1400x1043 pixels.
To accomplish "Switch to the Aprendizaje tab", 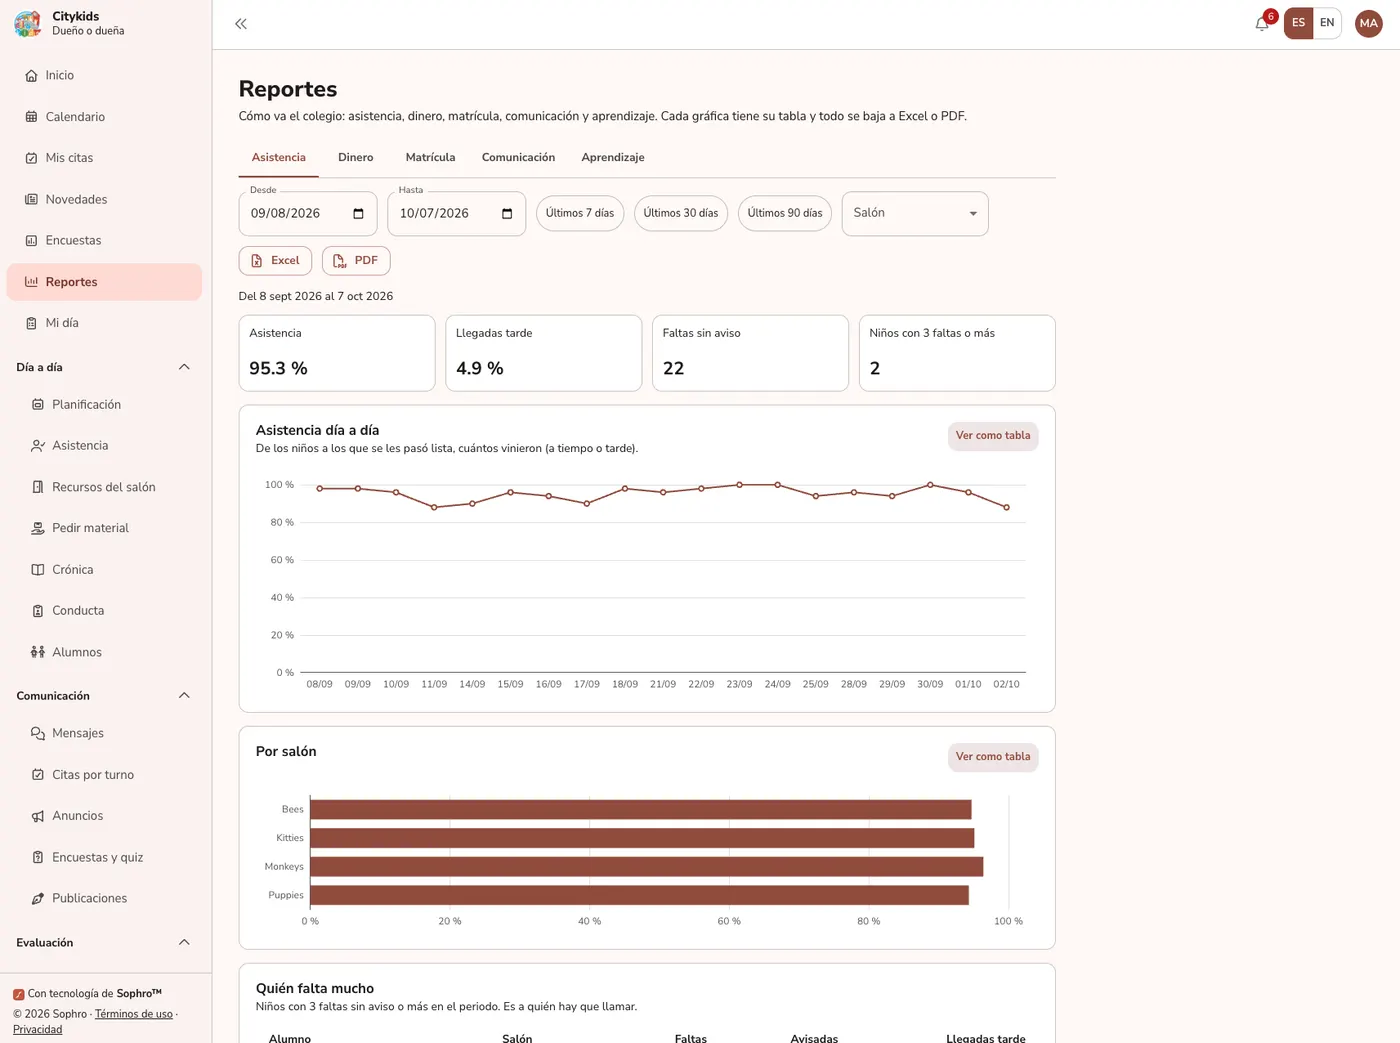I will 613,158.
